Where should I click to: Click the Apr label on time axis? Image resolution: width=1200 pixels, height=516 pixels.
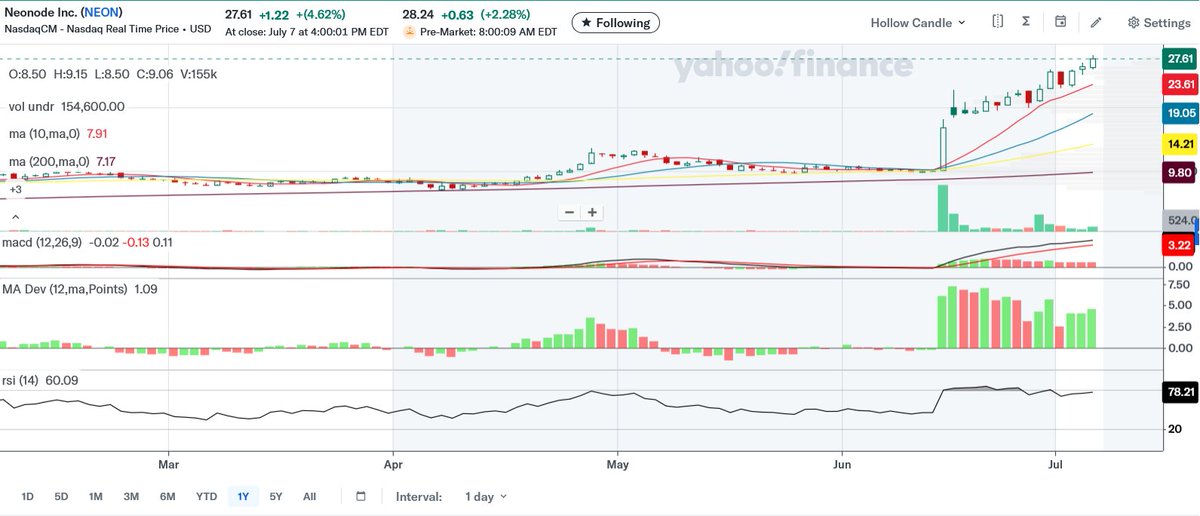pyautogui.click(x=393, y=464)
